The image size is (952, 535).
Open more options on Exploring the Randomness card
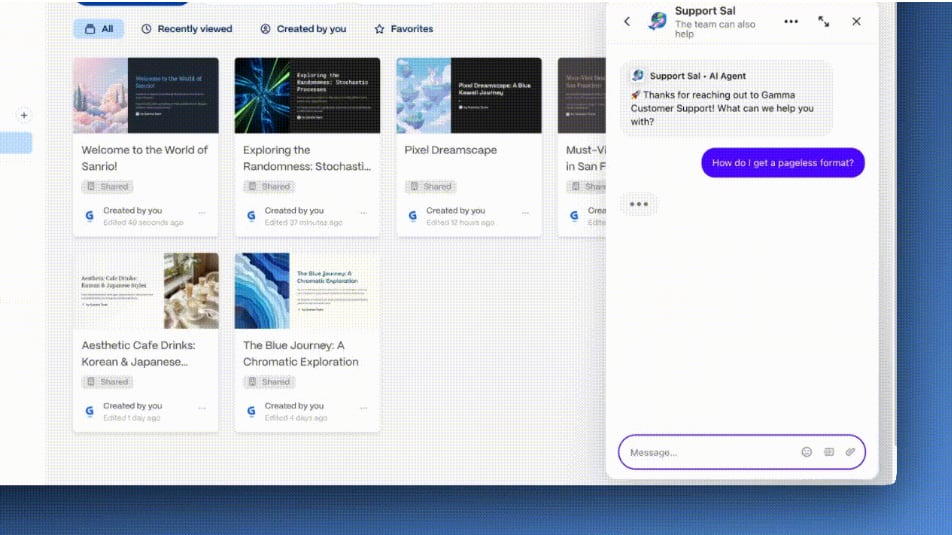pos(364,213)
